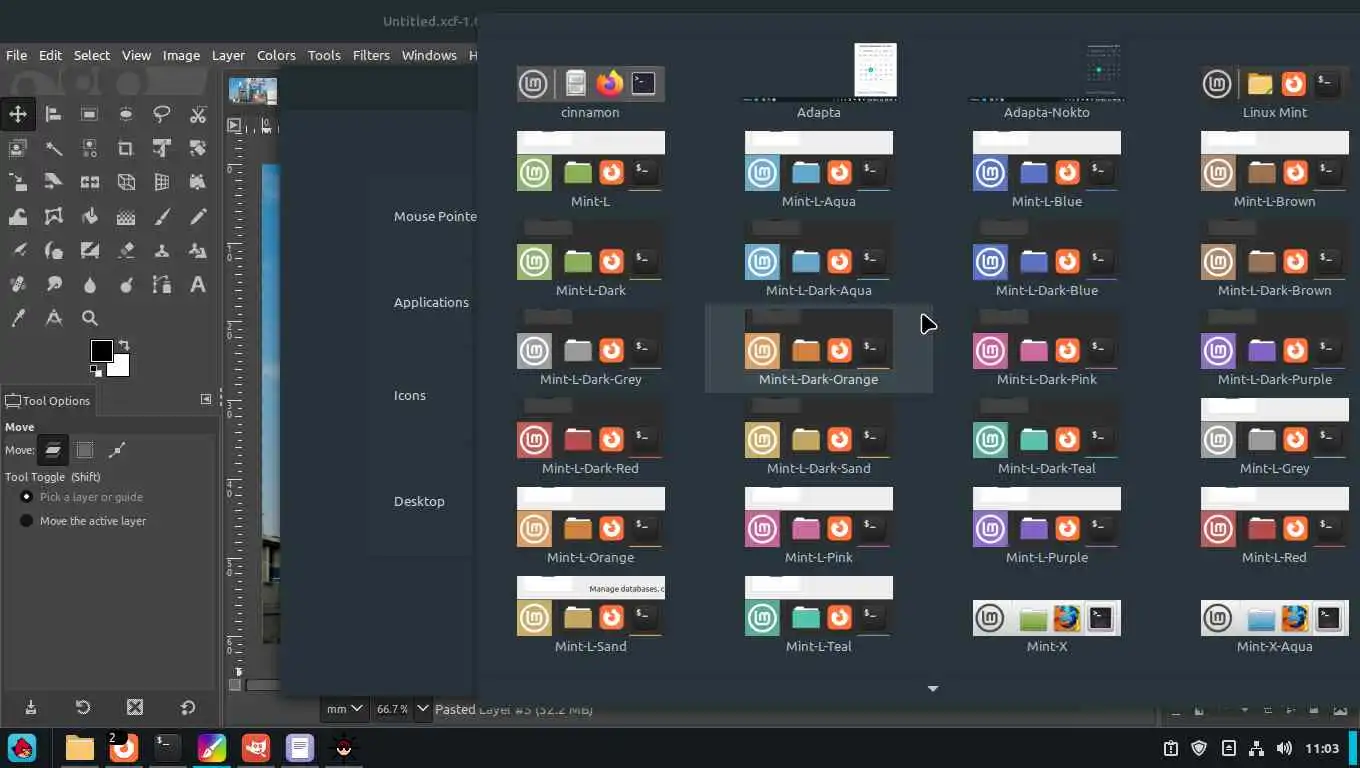Click the network icon in system tray
This screenshot has height=768, width=1360.
click(1256, 748)
